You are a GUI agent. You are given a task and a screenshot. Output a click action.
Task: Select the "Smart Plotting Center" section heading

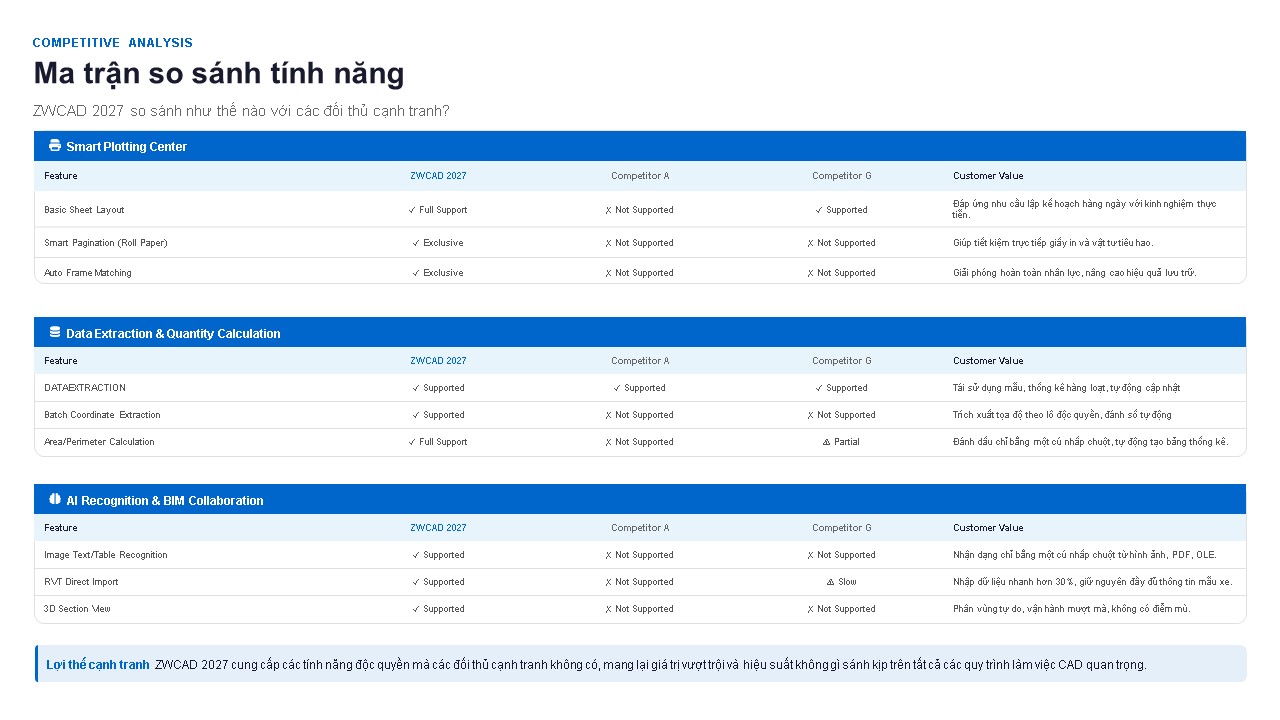click(127, 147)
